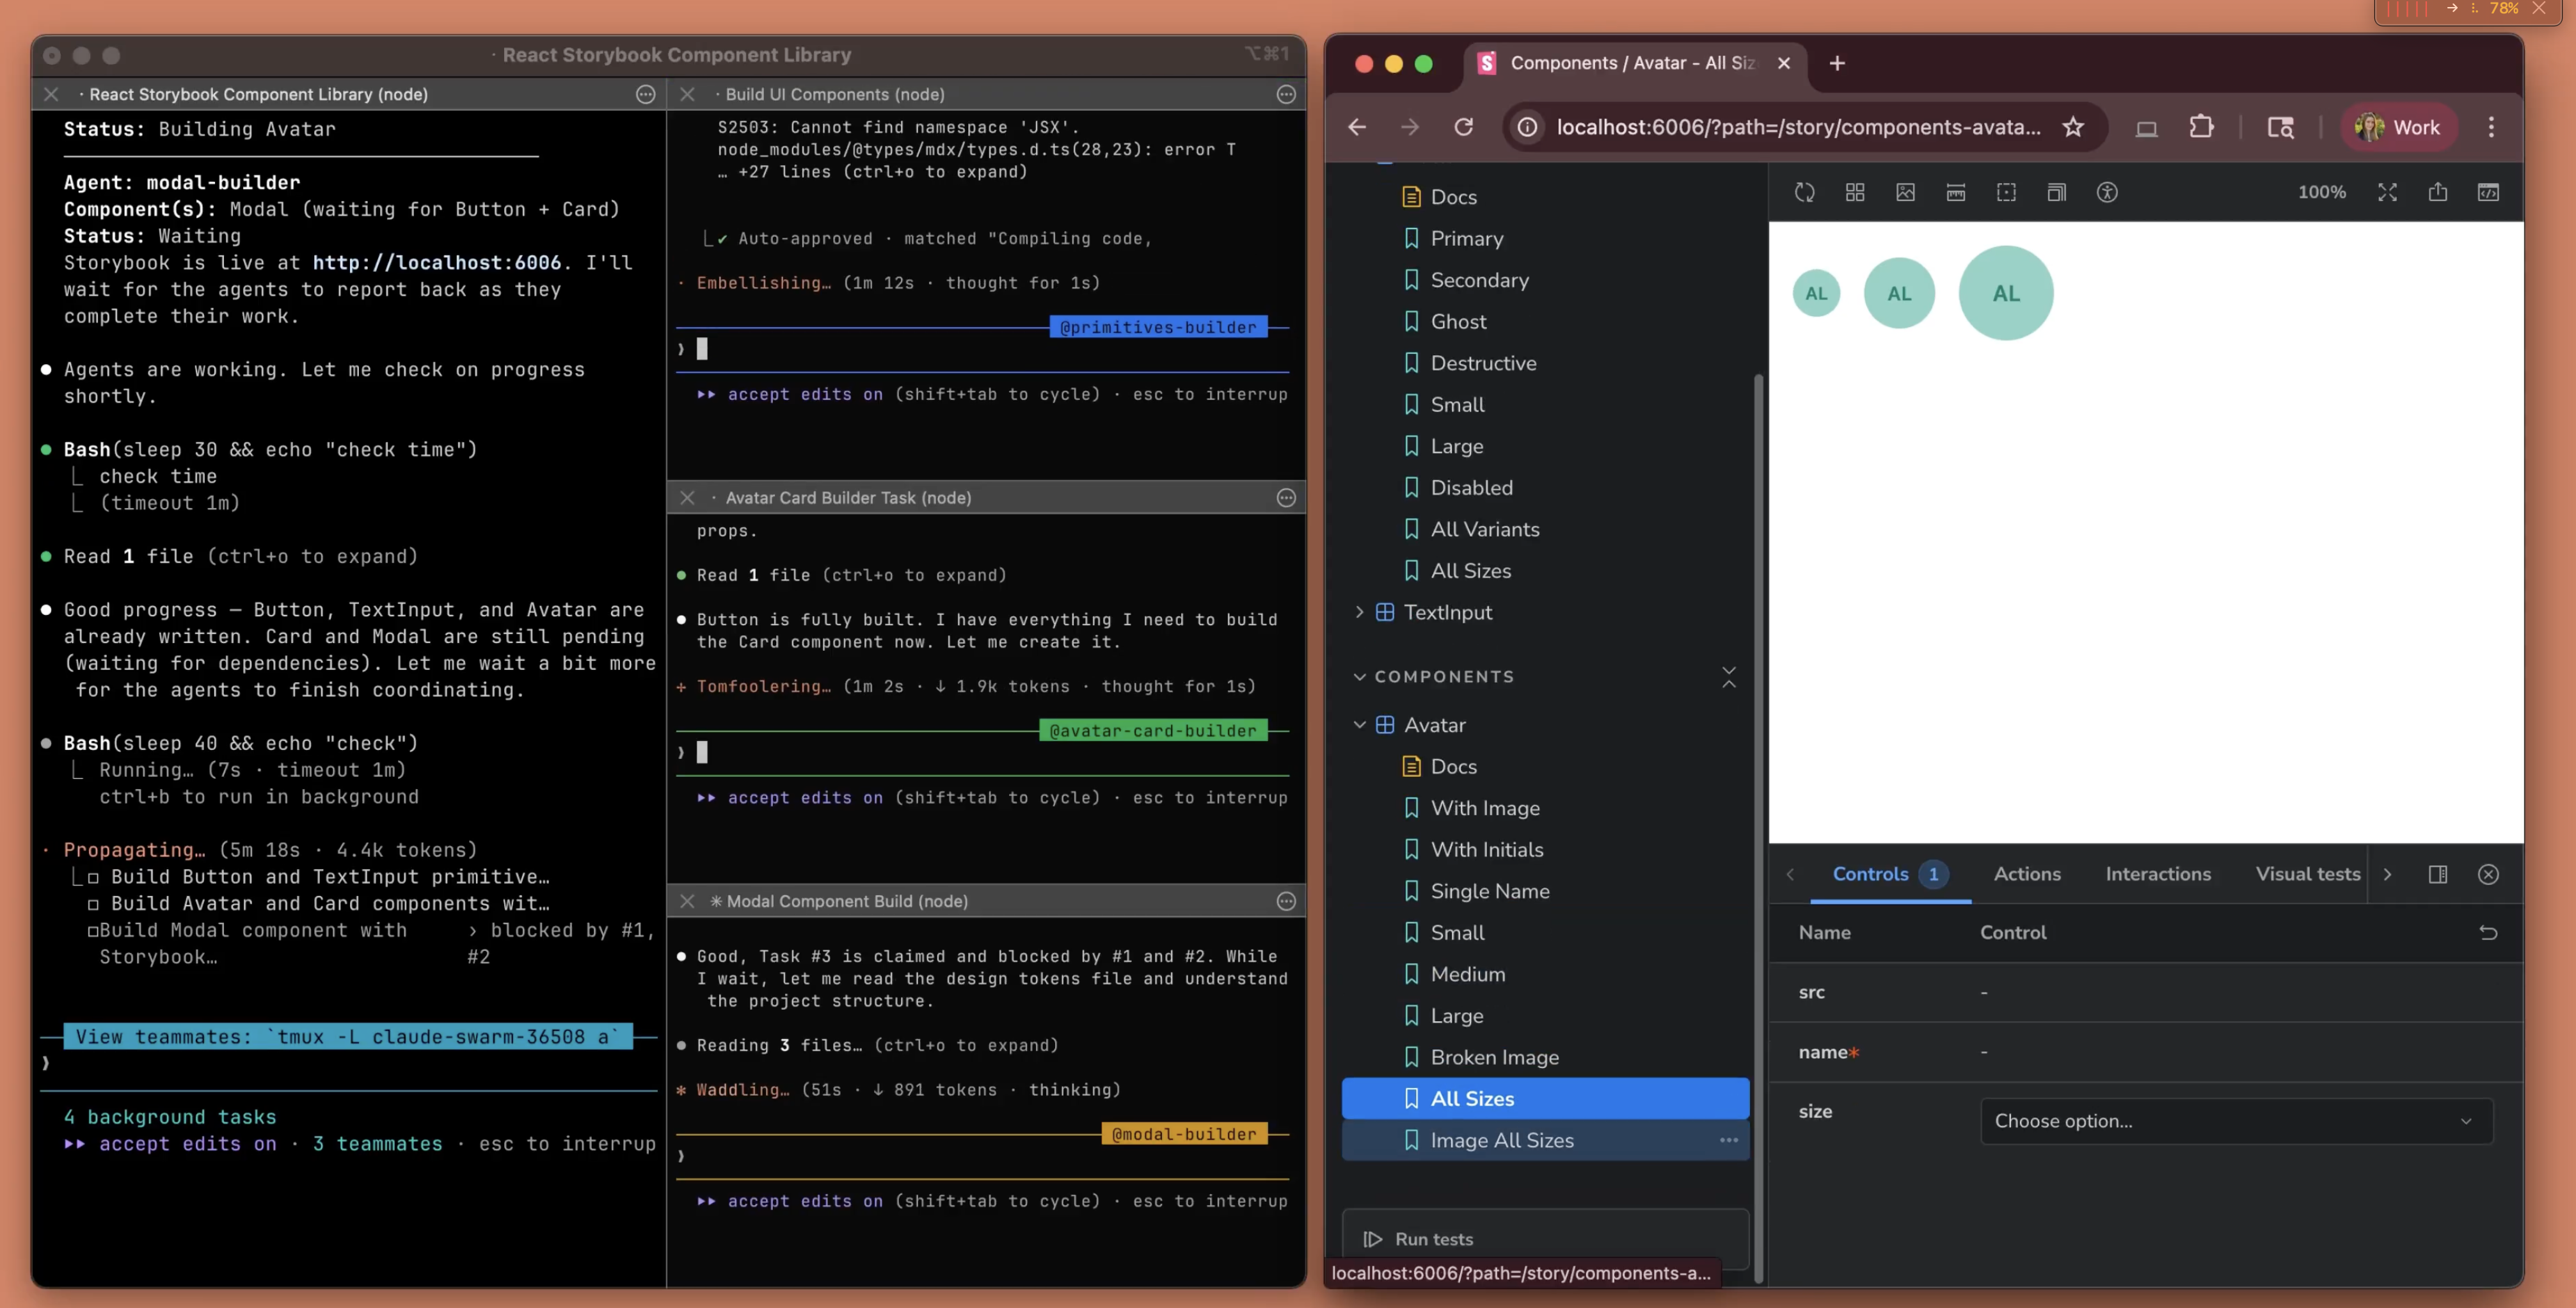Enter fullscreen mode for the story canvas

click(x=2388, y=192)
